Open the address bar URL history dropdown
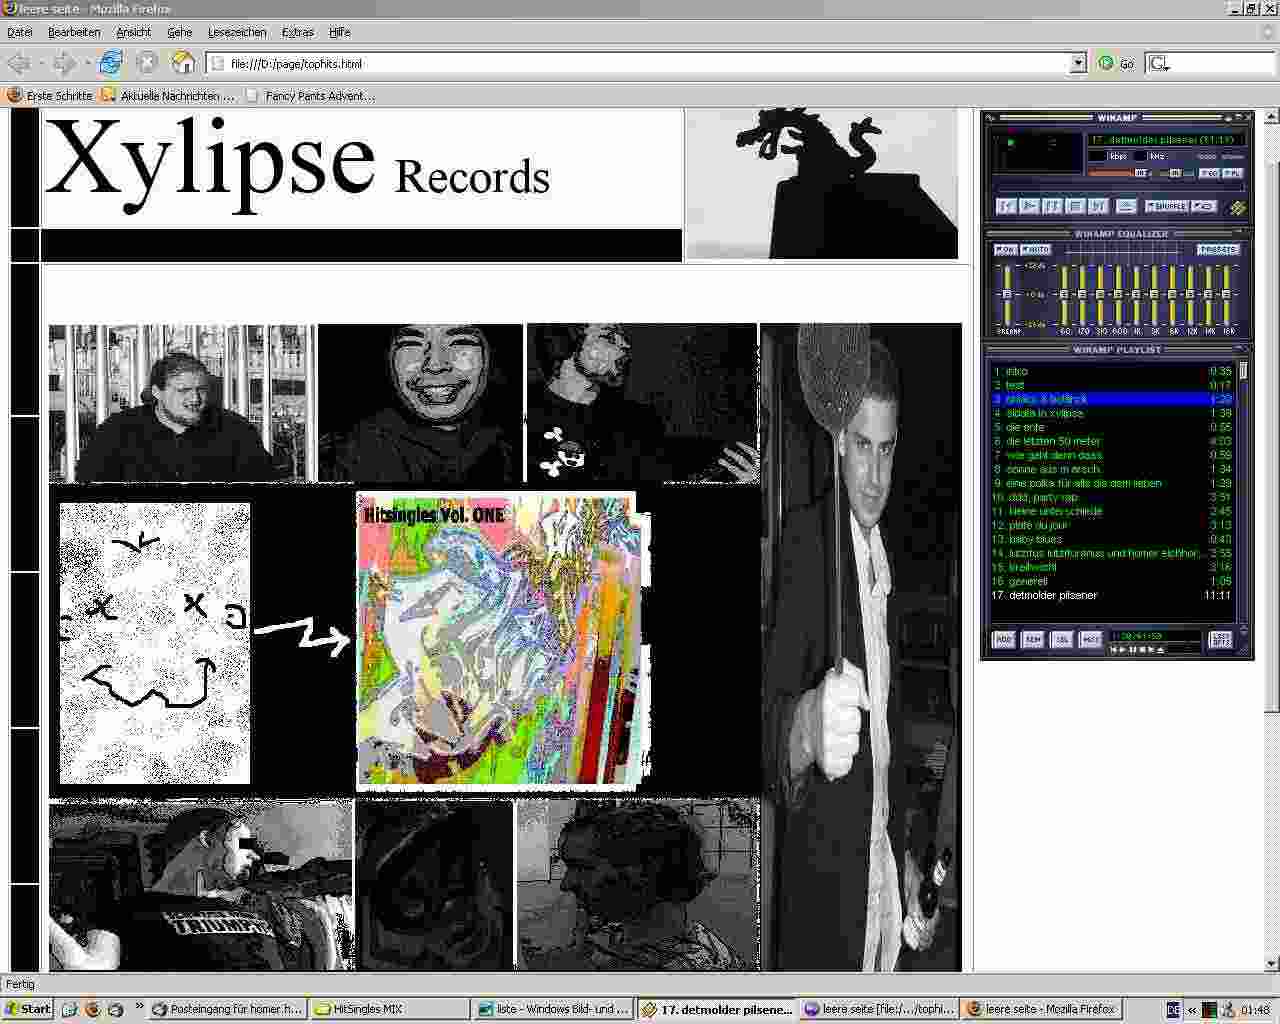The image size is (1280, 1024). click(x=1078, y=64)
